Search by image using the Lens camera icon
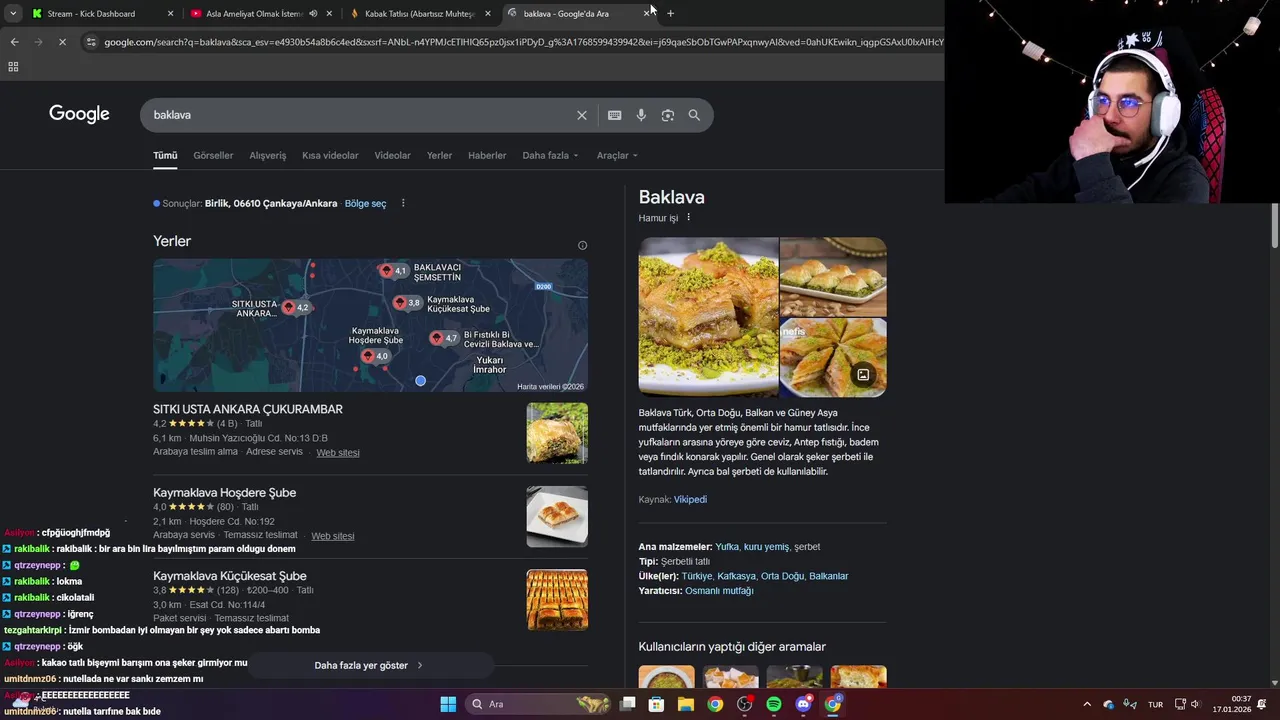This screenshot has height=720, width=1280. [x=668, y=115]
